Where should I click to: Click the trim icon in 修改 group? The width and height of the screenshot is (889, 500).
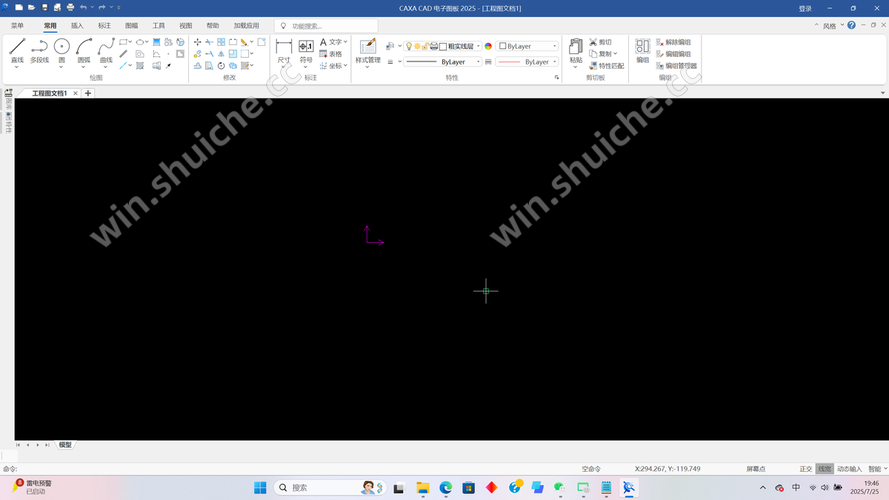click(x=209, y=42)
